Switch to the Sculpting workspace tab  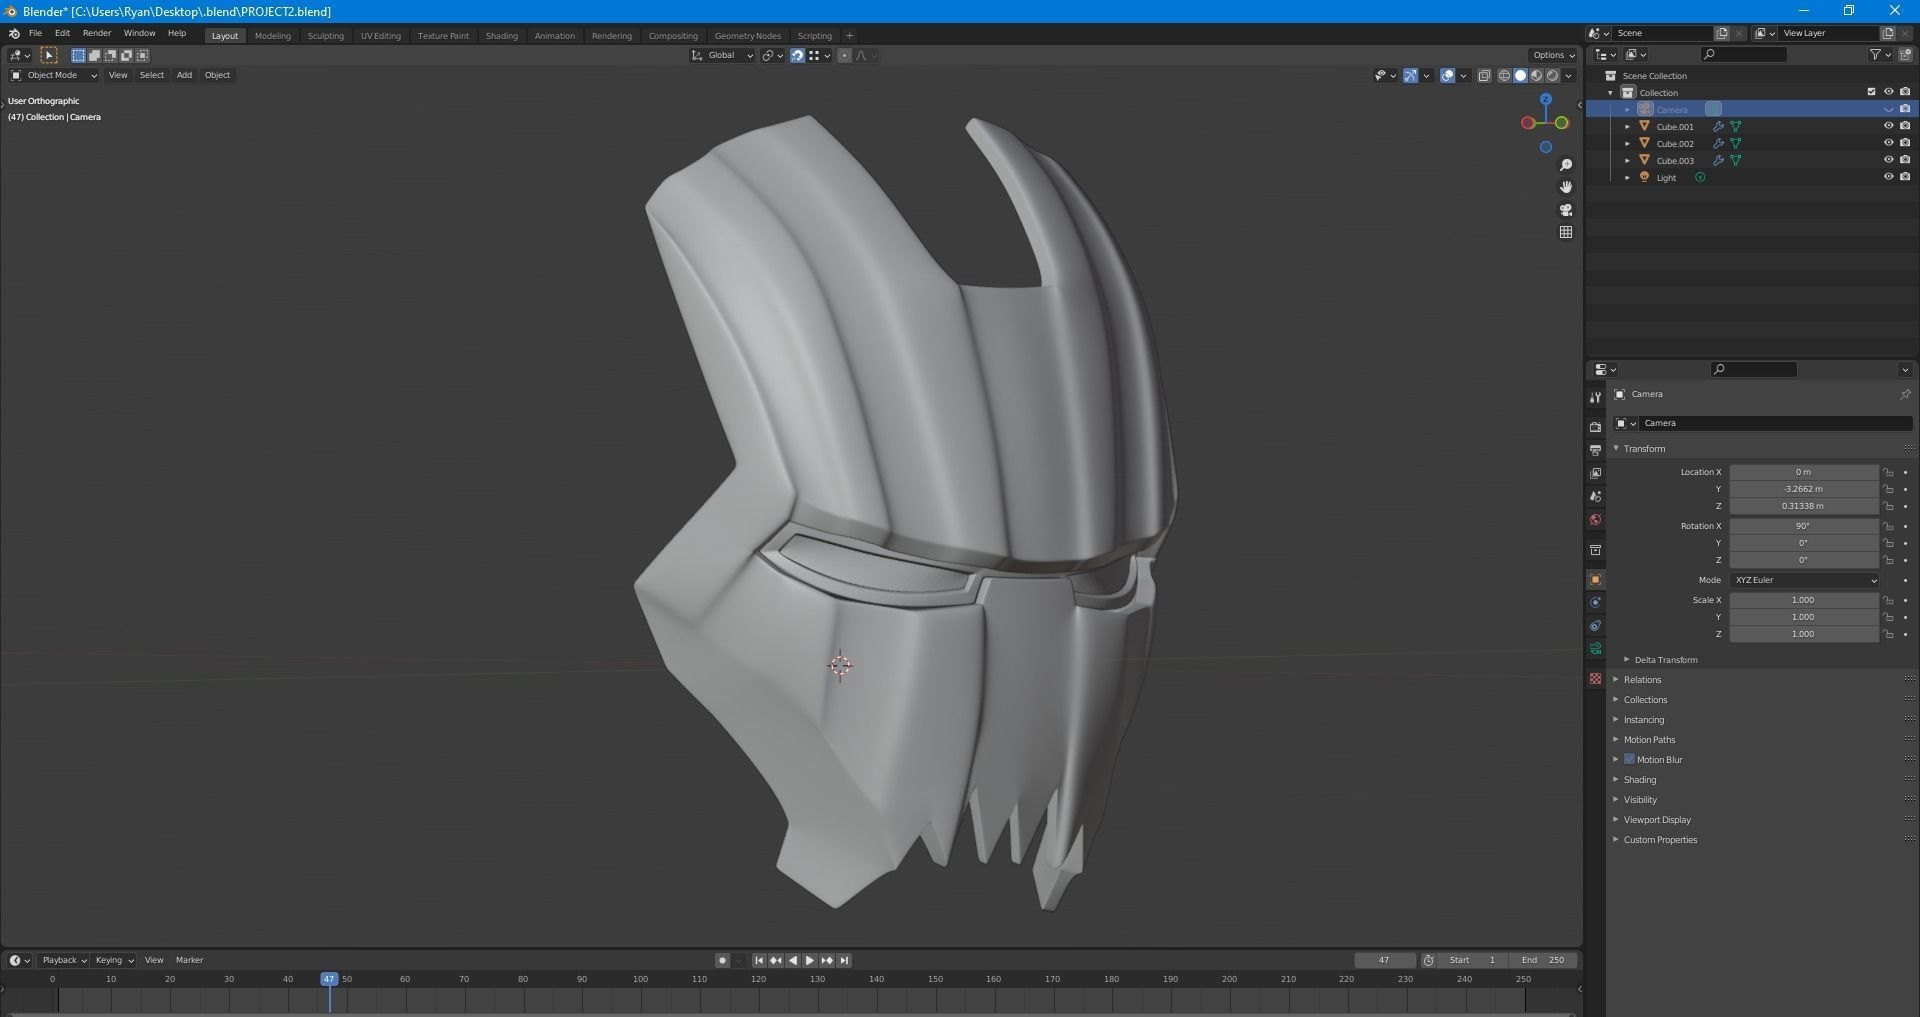click(325, 36)
